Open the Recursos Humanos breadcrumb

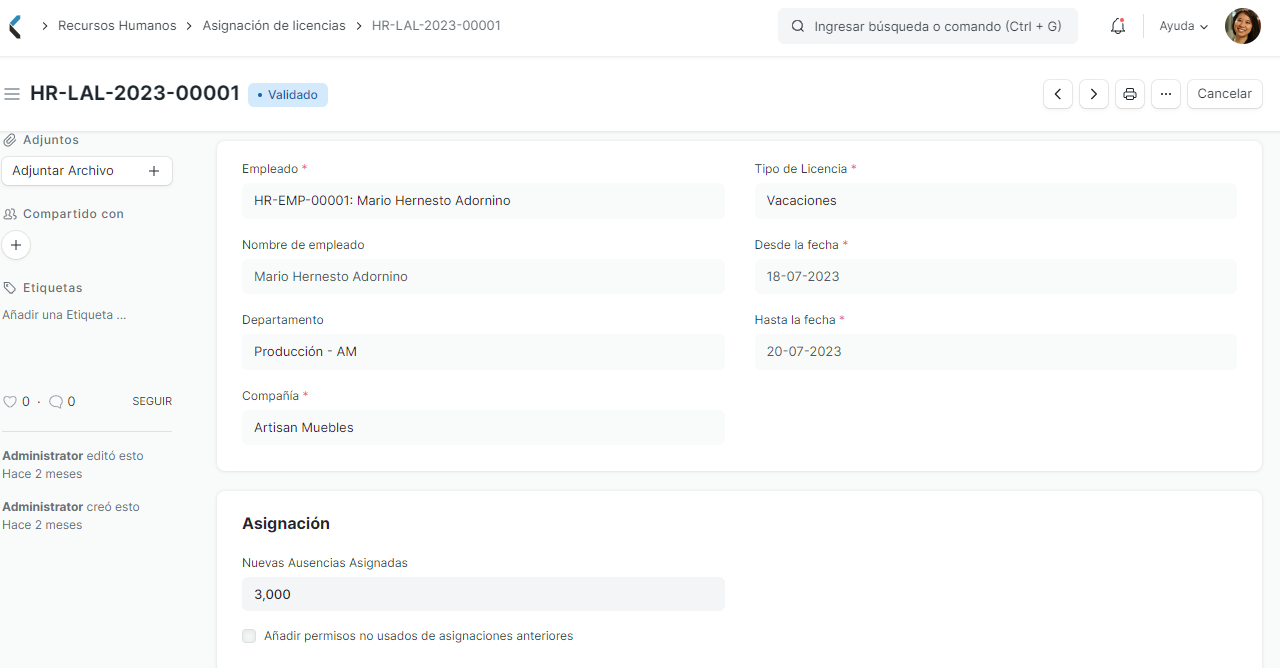(x=117, y=25)
